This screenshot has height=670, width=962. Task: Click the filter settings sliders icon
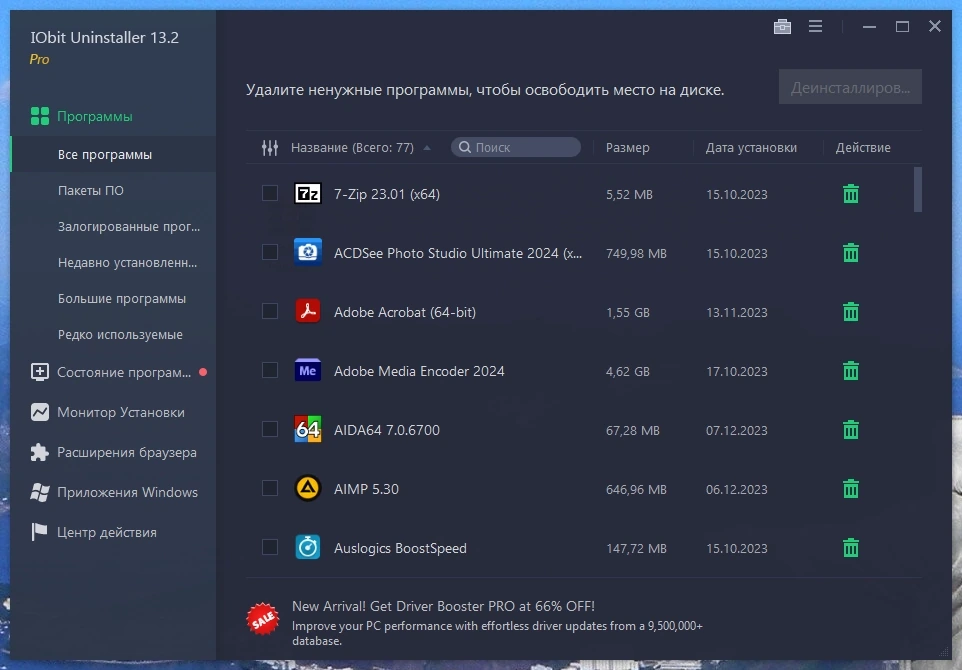click(270, 148)
